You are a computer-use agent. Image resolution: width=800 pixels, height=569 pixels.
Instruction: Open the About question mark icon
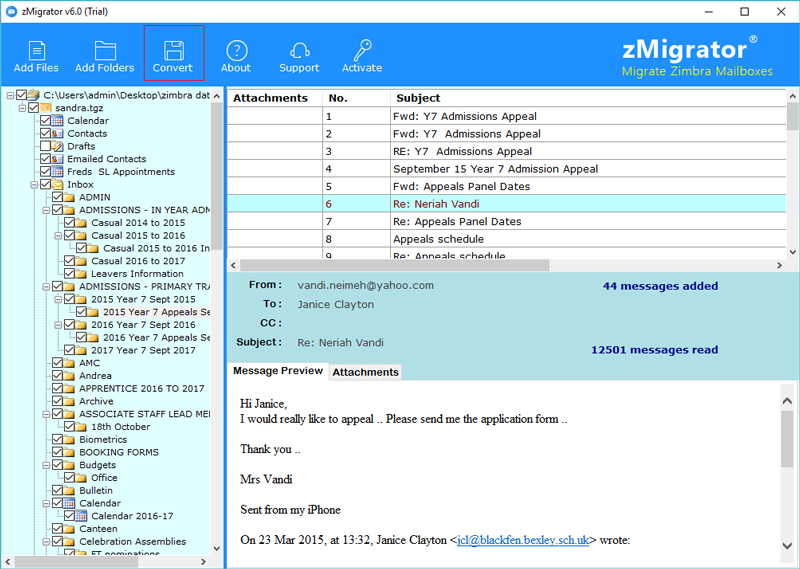pos(237,51)
